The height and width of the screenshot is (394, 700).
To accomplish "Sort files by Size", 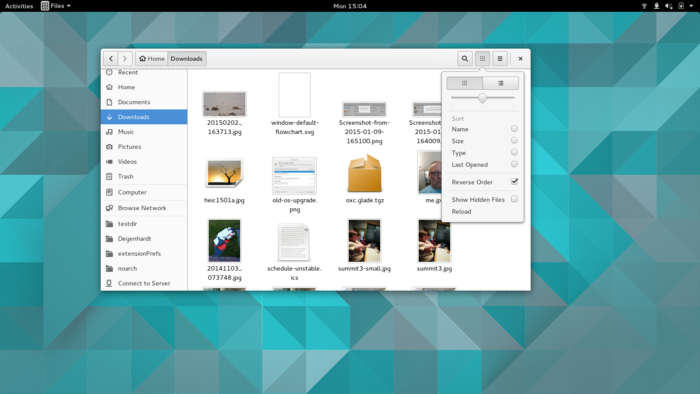I will tap(514, 141).
